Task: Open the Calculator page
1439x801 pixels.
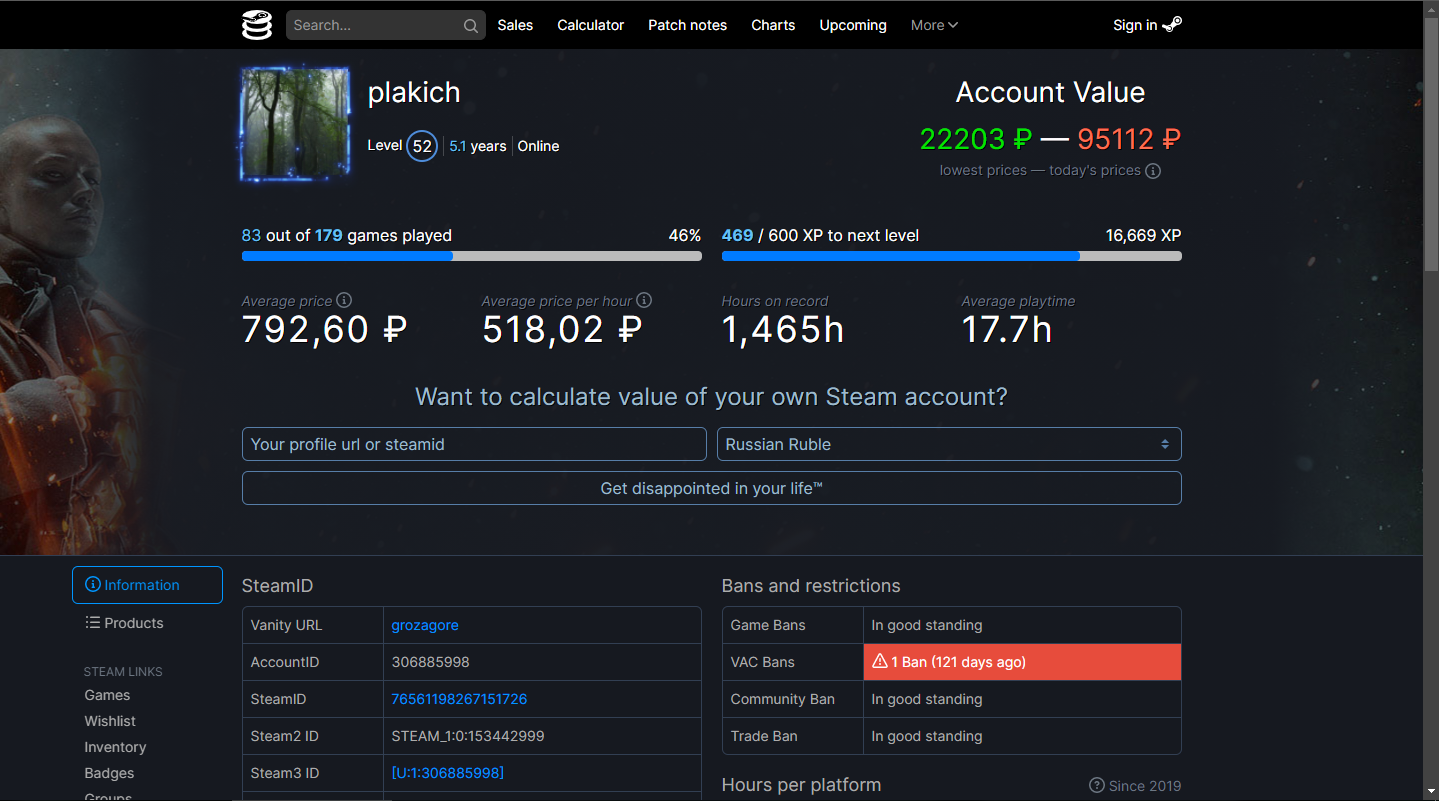Action: (x=591, y=25)
